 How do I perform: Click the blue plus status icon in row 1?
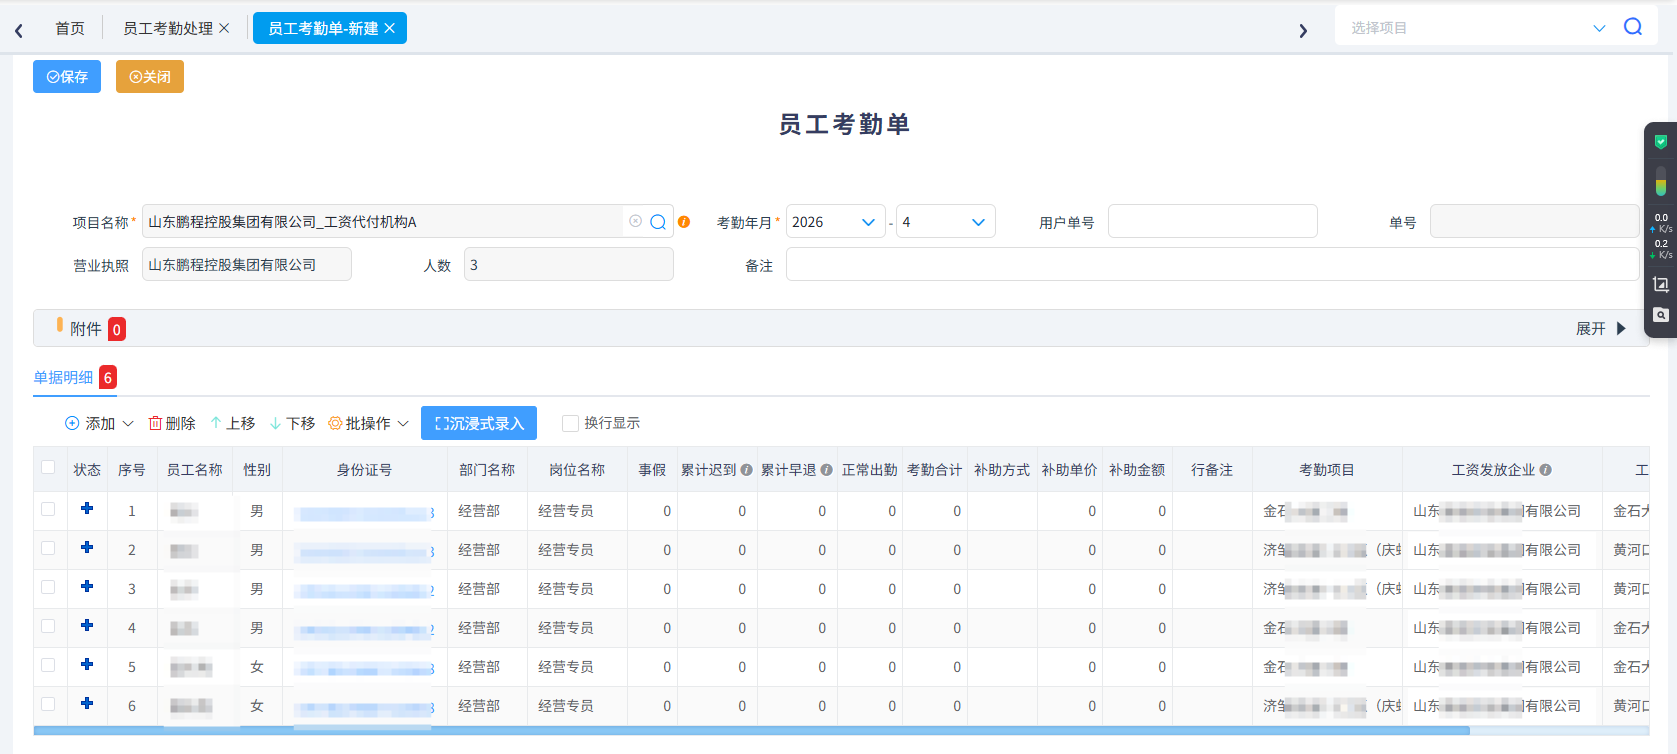tap(87, 509)
